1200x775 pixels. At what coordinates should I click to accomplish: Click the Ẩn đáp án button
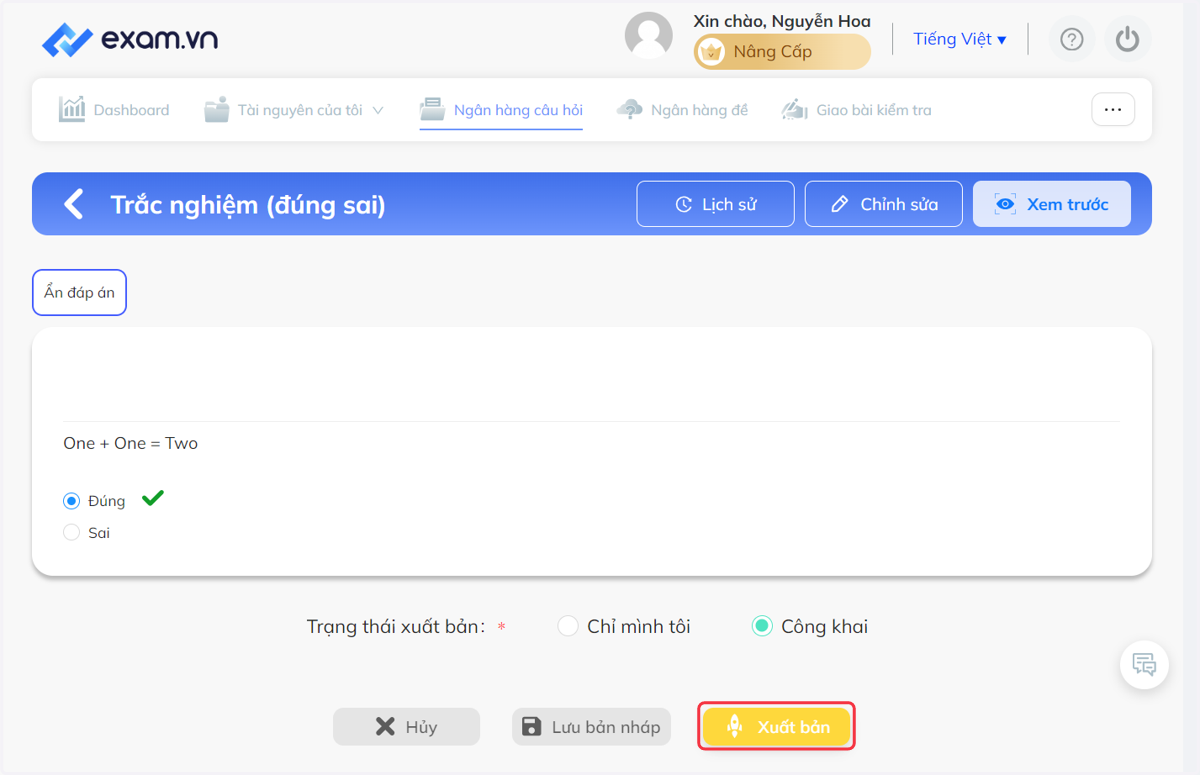tap(80, 293)
